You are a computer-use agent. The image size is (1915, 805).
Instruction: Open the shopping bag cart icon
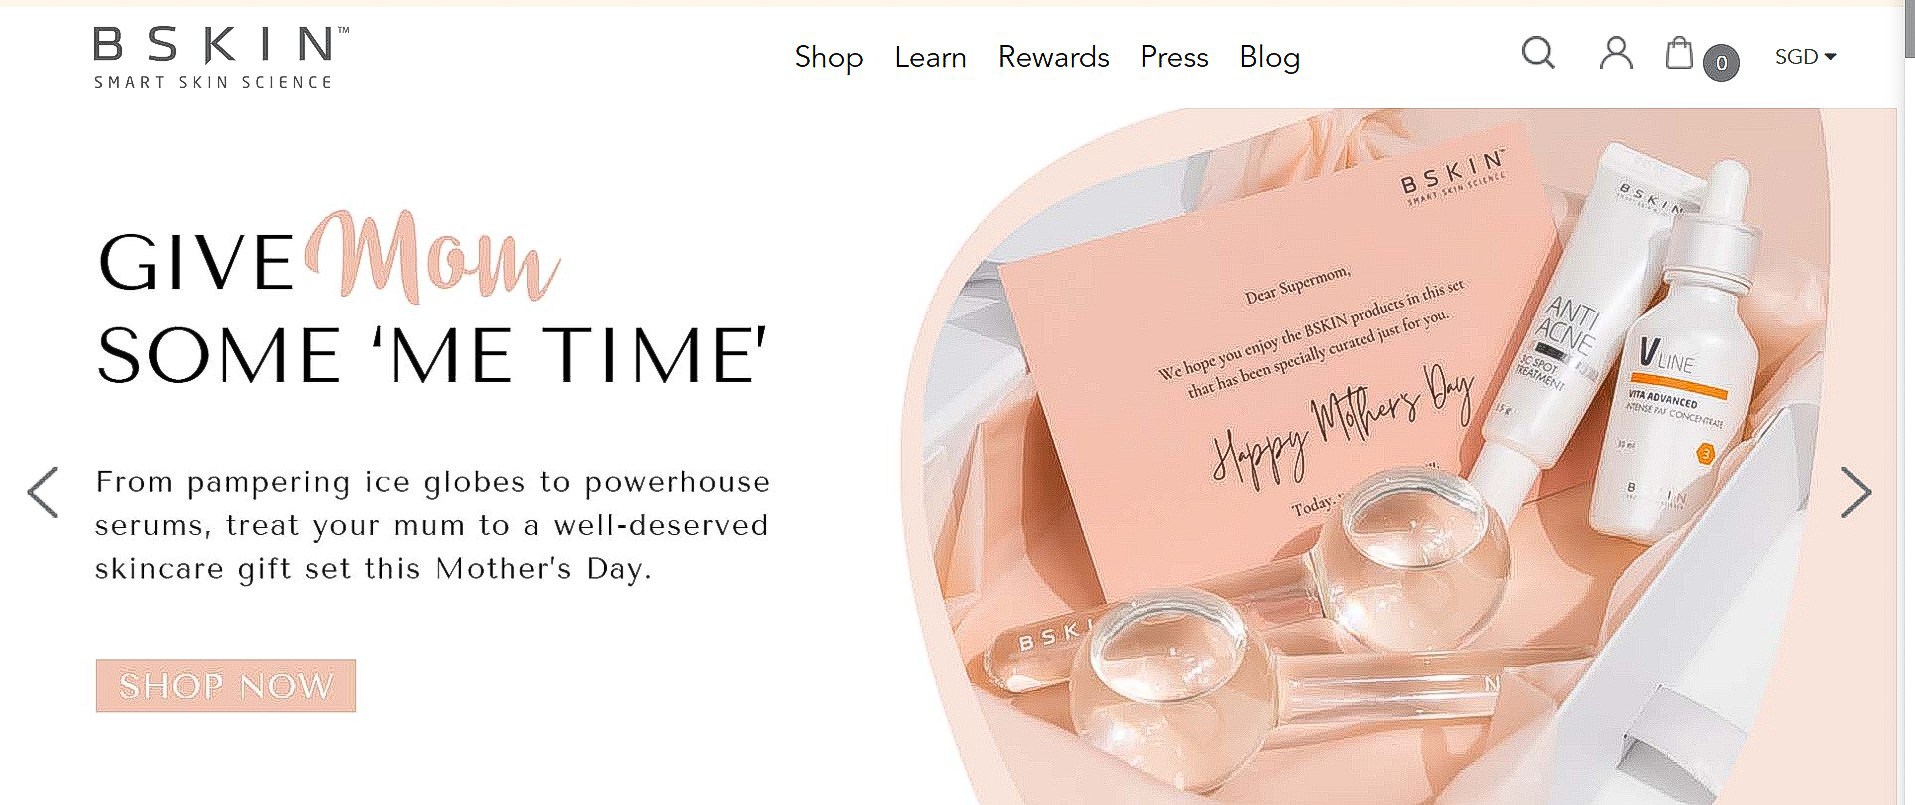coord(1679,53)
